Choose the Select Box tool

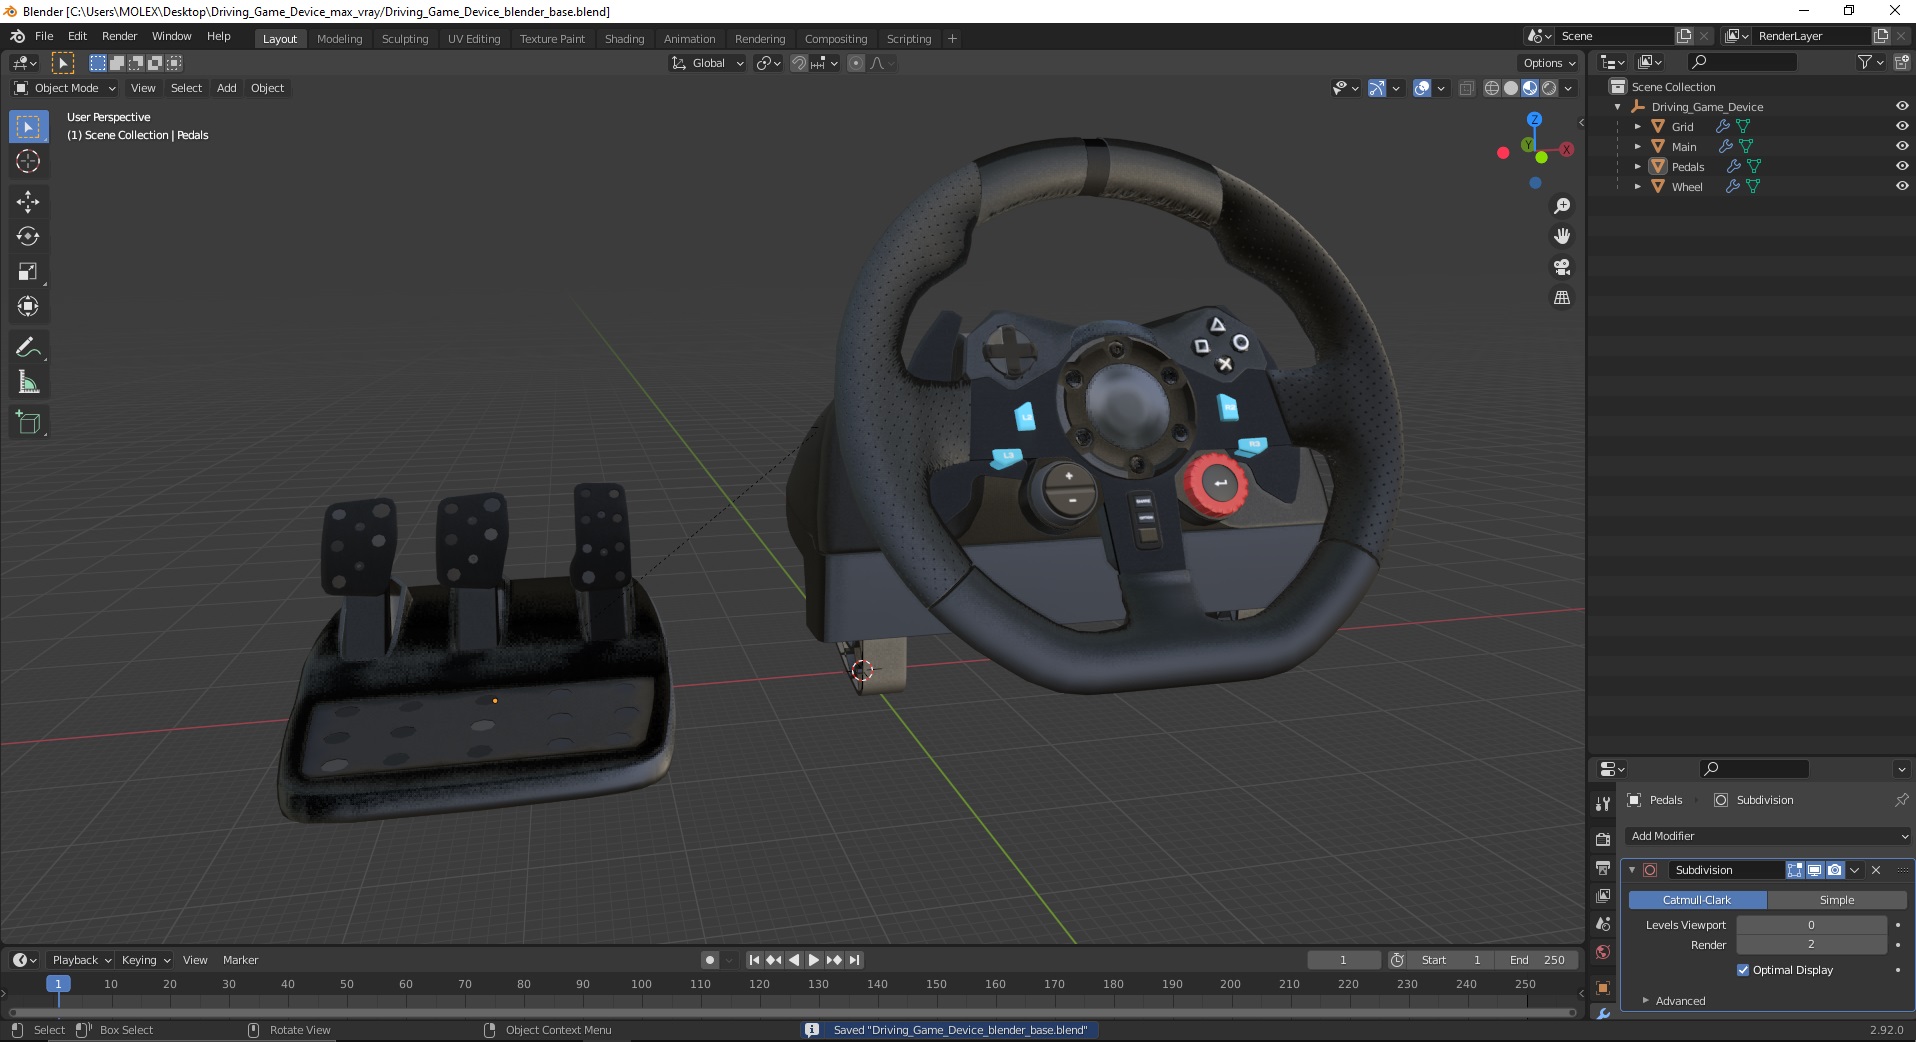[x=28, y=127]
